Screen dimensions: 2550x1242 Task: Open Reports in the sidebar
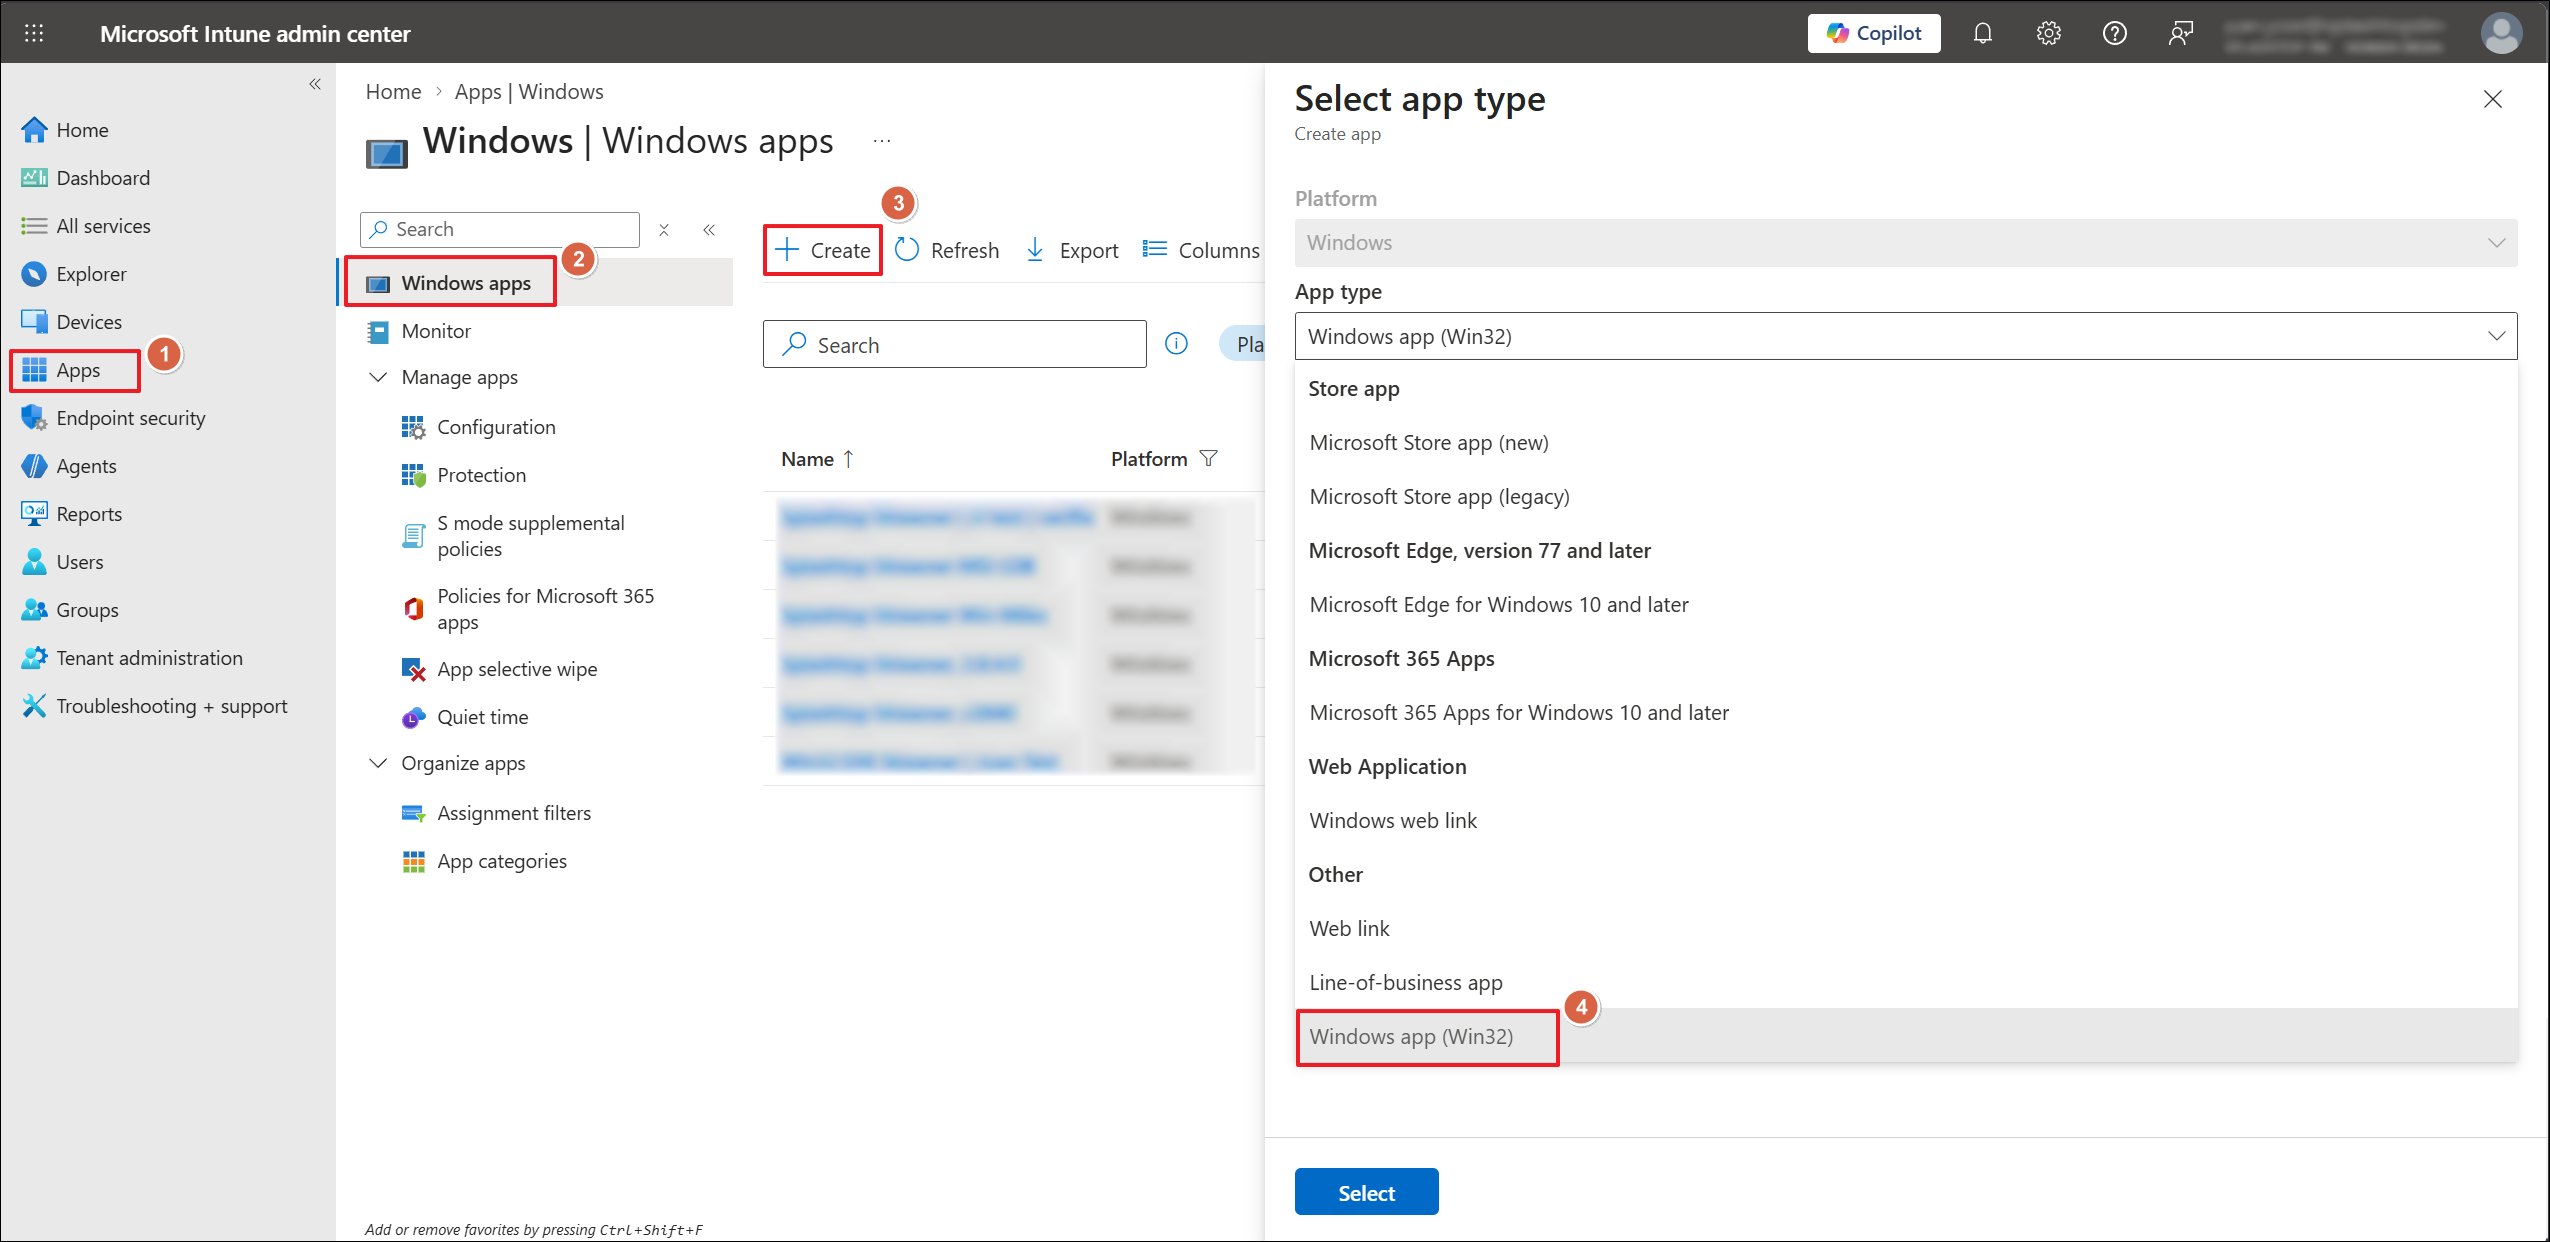tap(72, 514)
